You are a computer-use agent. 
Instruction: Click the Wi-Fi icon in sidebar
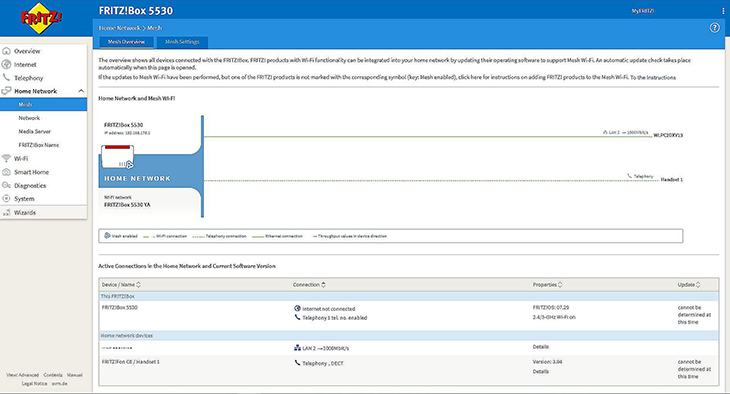coord(7,158)
